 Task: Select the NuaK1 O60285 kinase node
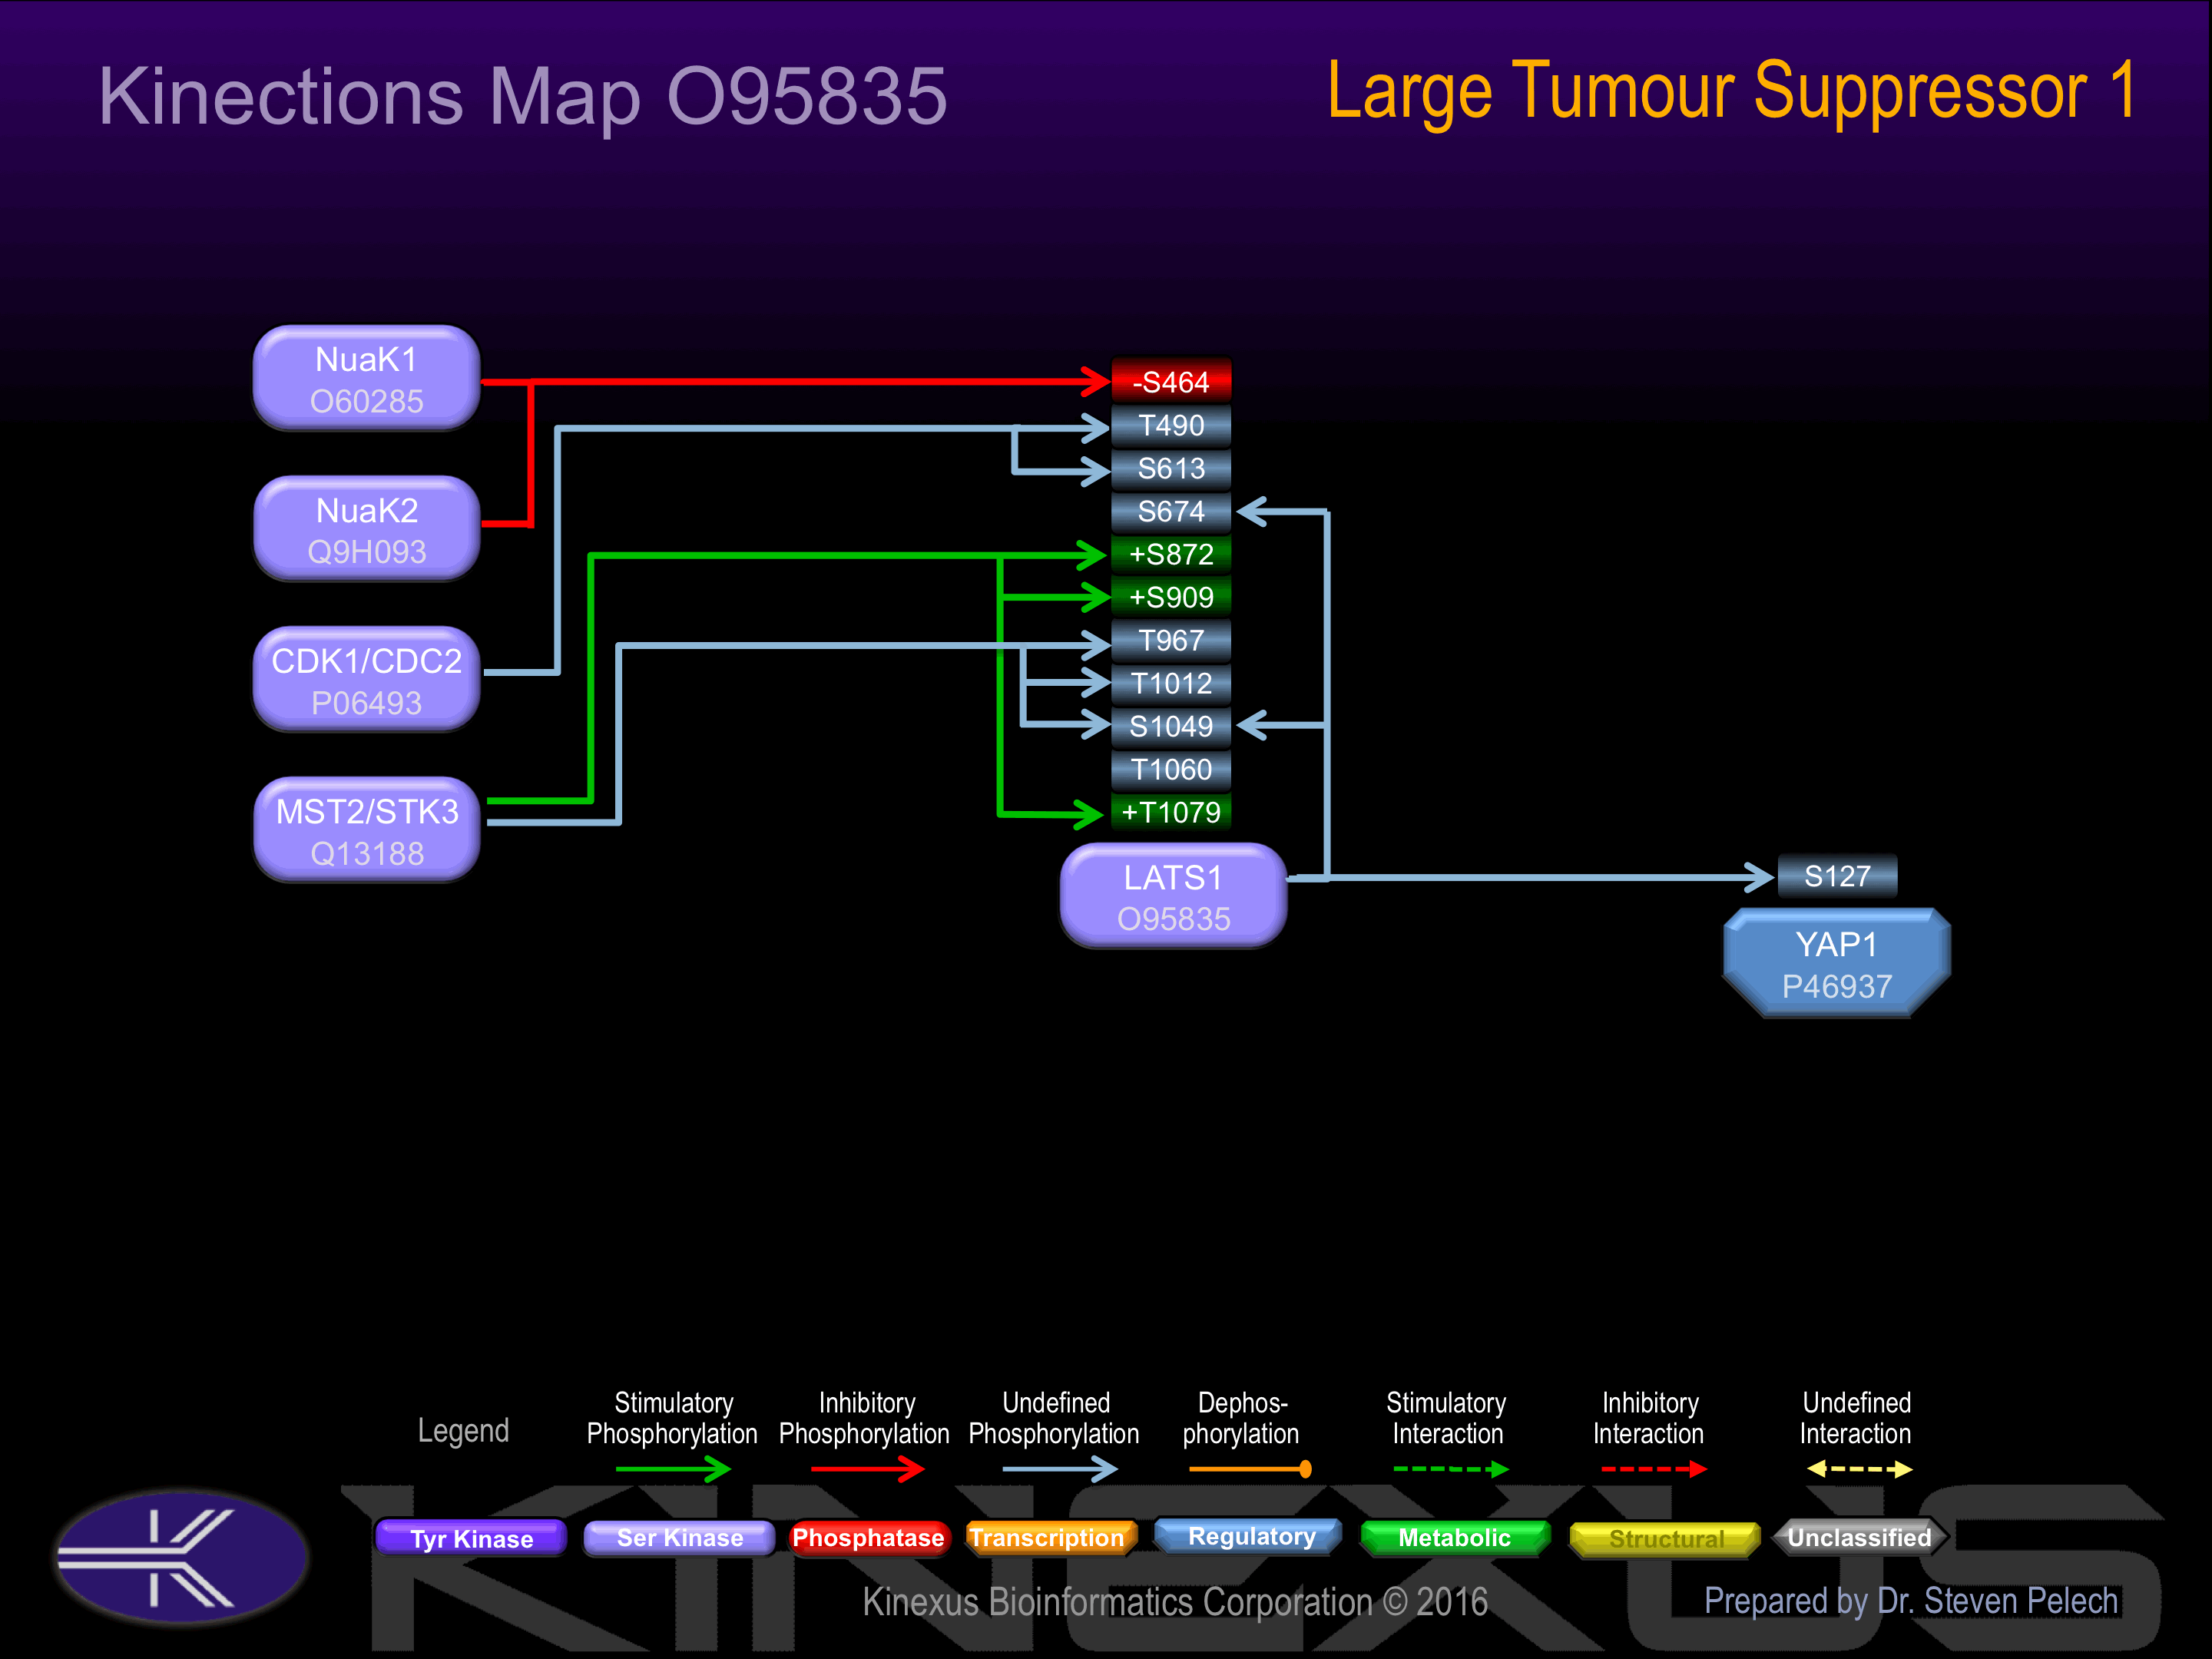367,379
